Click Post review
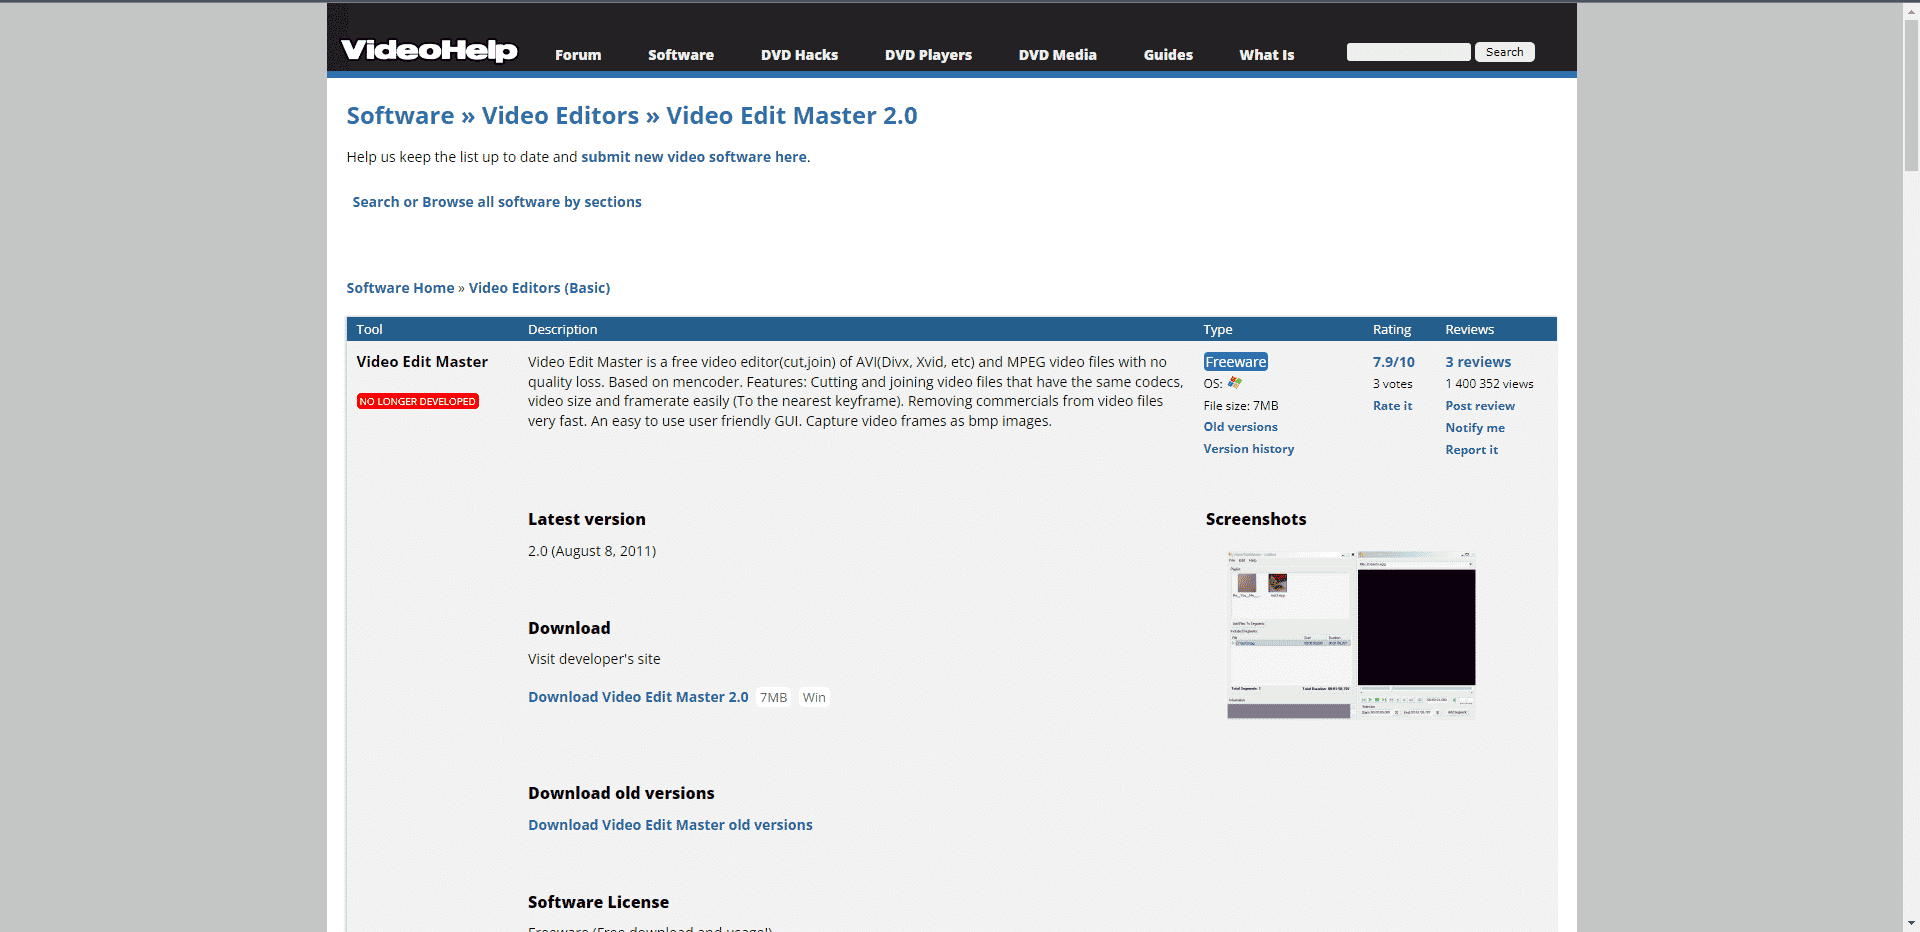 [1480, 406]
